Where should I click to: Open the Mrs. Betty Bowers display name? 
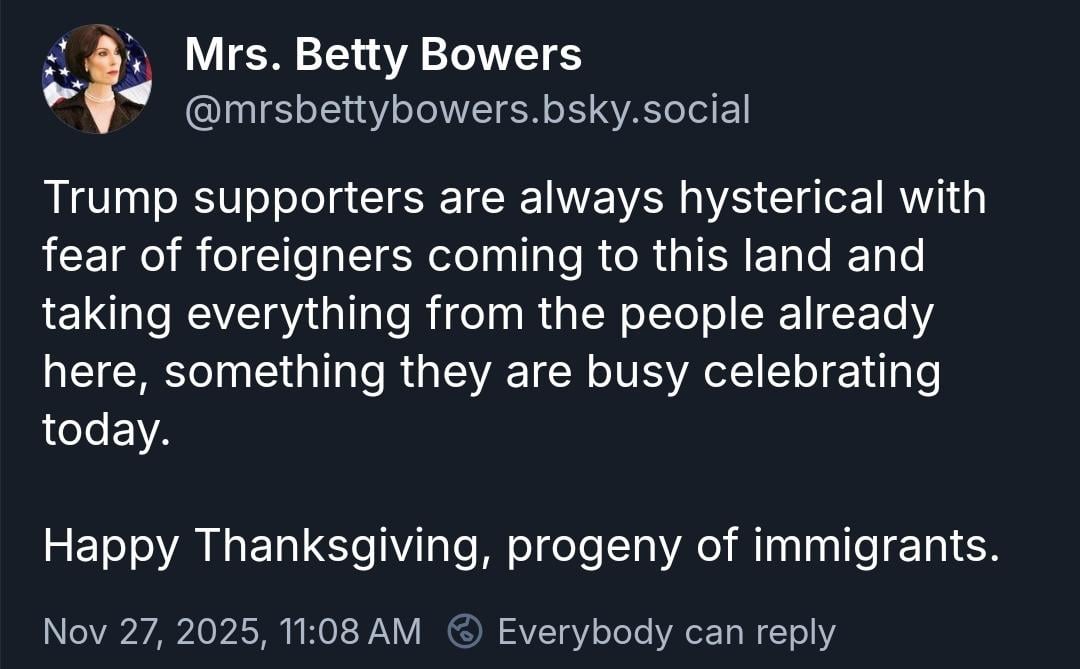point(383,55)
